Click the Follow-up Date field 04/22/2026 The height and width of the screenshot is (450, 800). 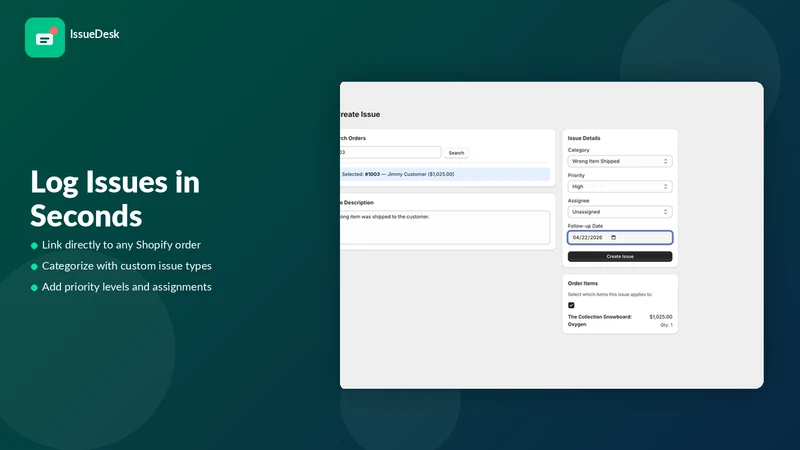pos(620,238)
